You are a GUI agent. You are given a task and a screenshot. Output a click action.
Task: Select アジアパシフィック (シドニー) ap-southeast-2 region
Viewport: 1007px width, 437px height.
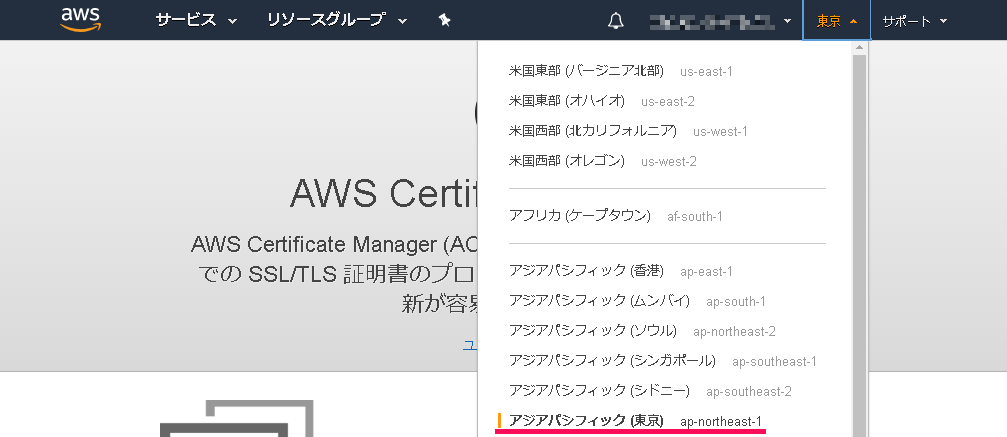[x=650, y=391]
